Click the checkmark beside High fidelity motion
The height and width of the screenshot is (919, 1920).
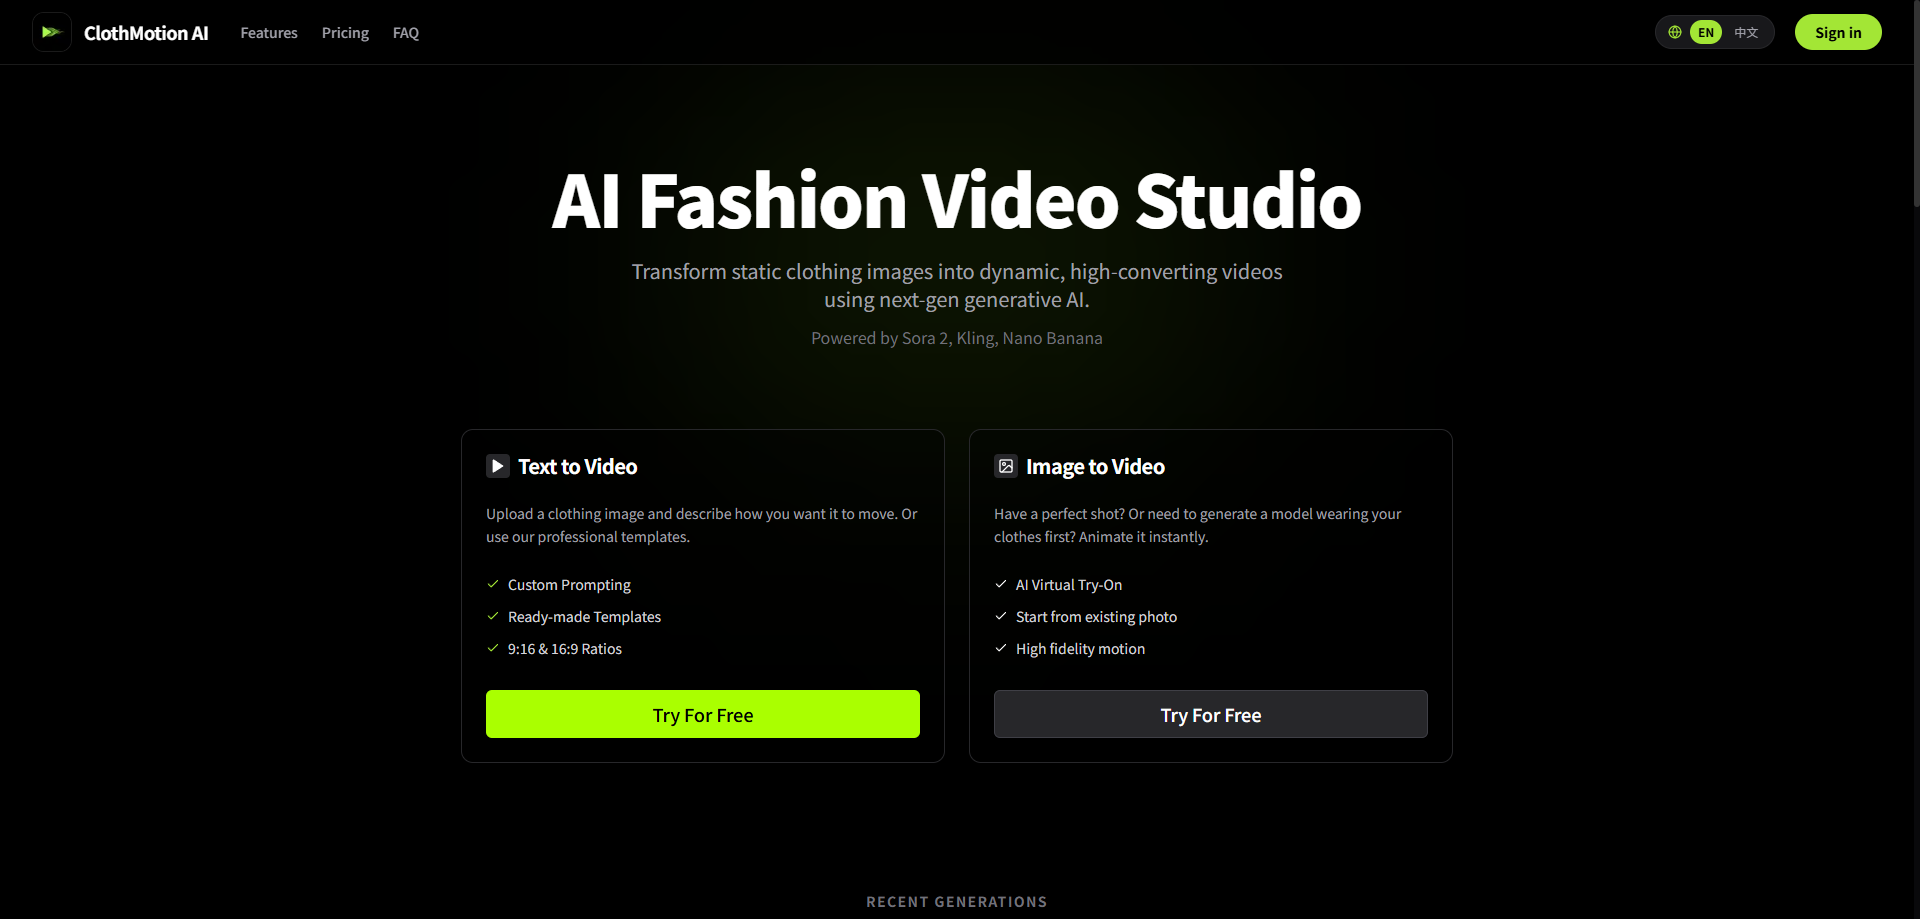pyautogui.click(x=1001, y=648)
